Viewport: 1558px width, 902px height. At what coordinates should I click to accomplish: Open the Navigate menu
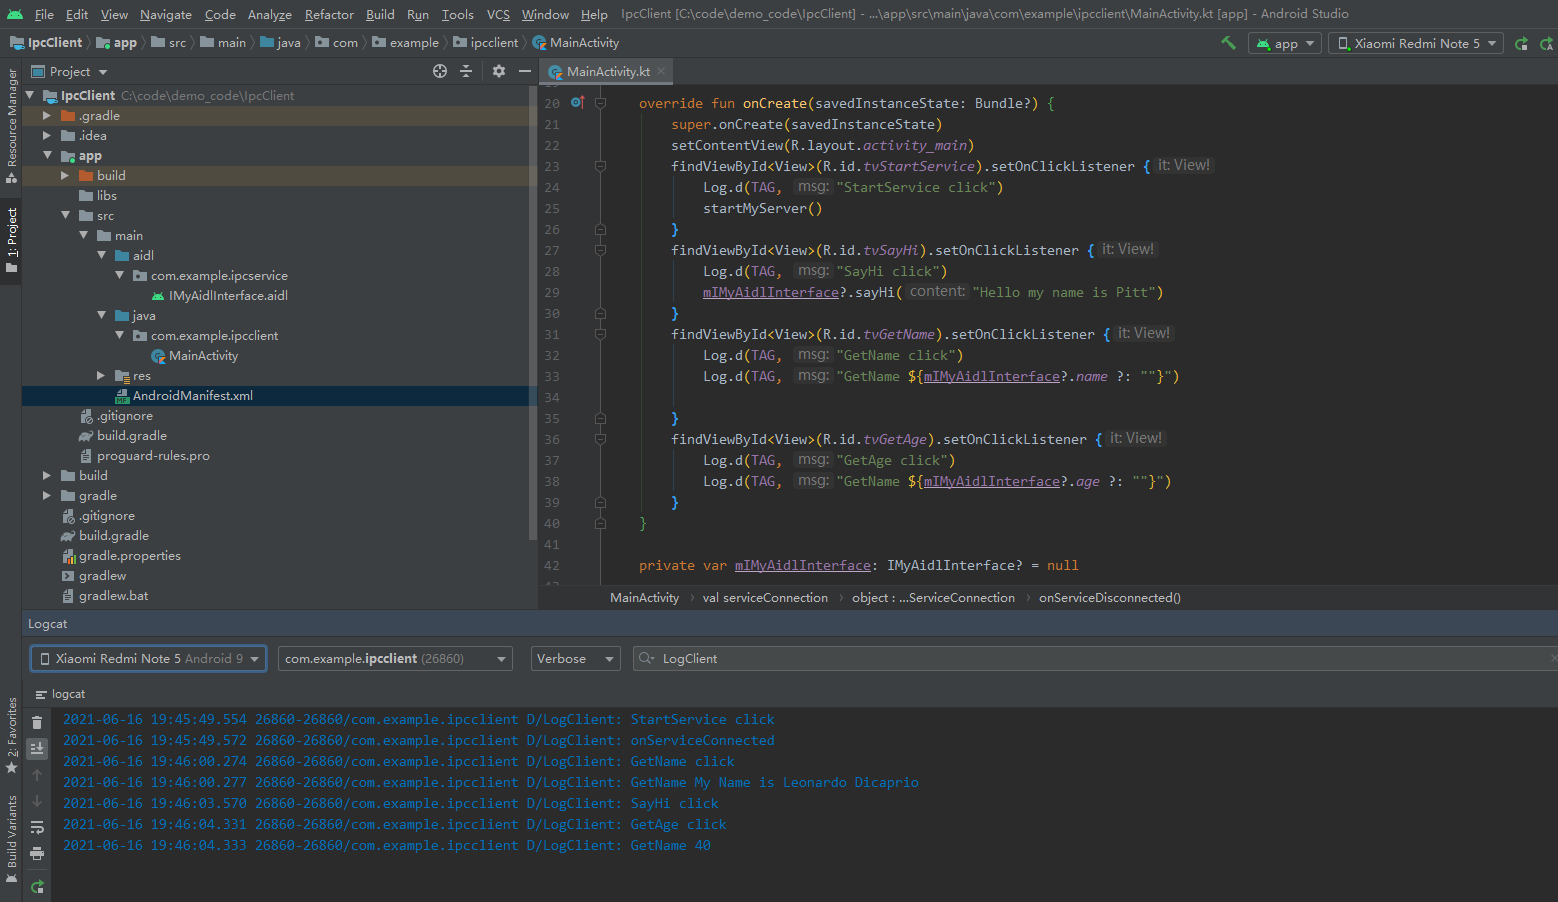coord(165,14)
